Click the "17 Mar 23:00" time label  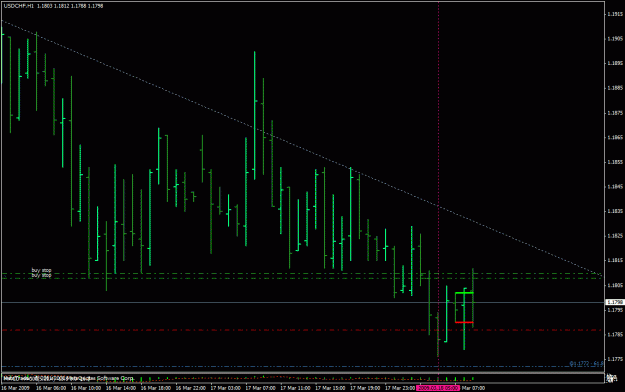coord(400,388)
